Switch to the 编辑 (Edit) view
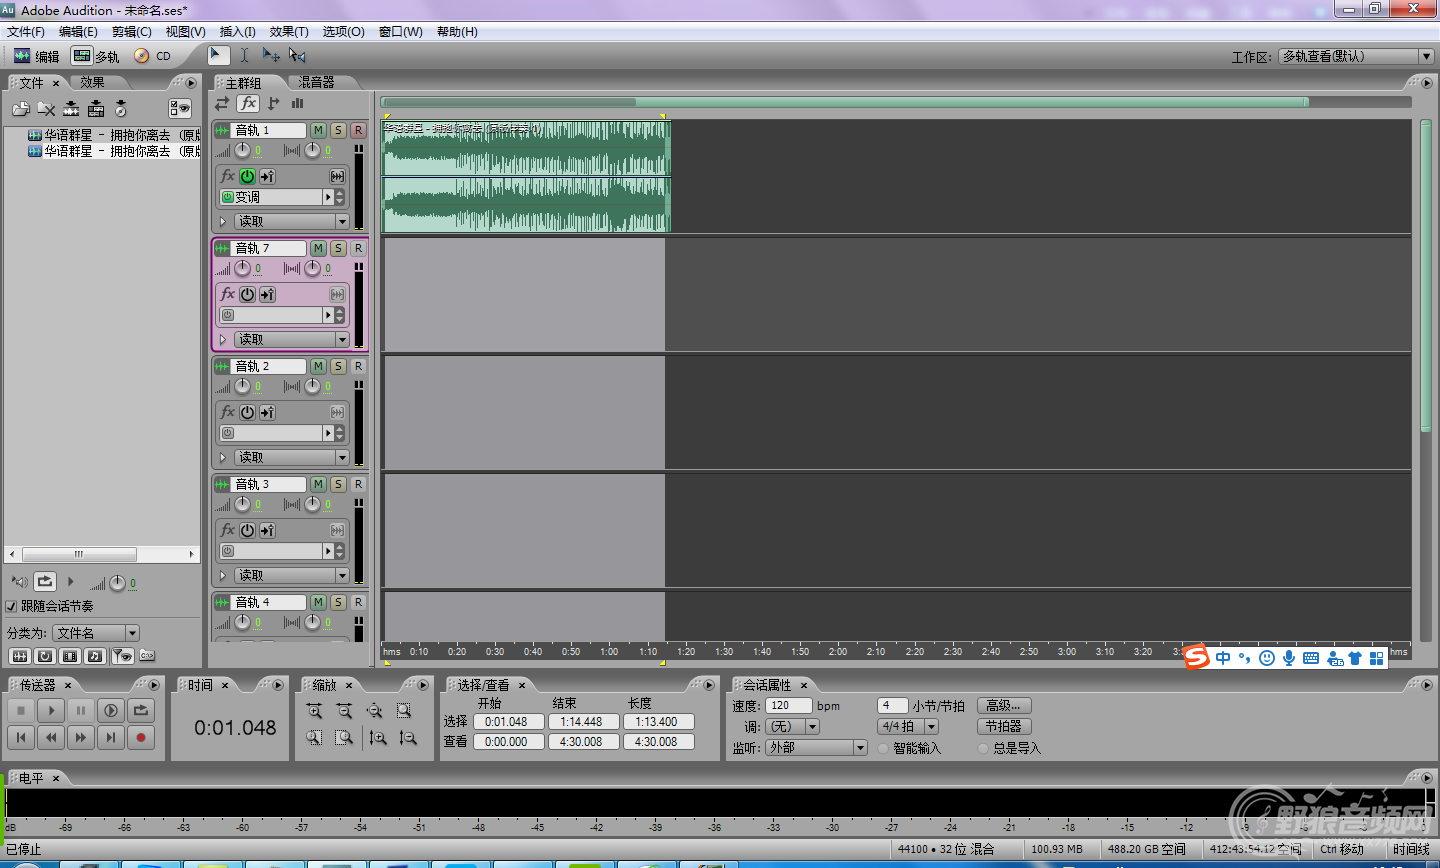Image resolution: width=1440 pixels, height=868 pixels. 37,56
